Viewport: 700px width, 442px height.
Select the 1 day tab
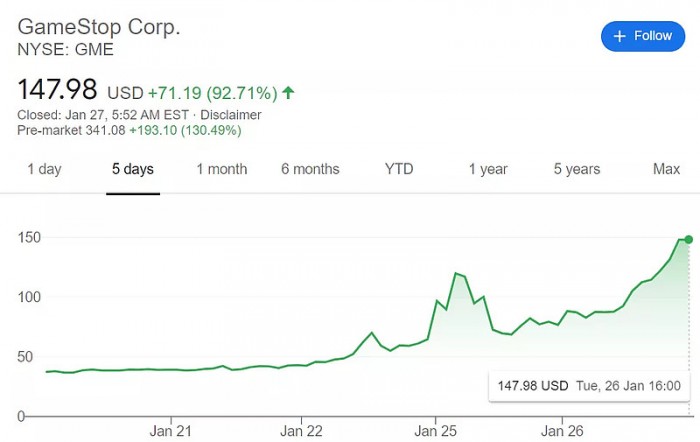coord(44,169)
